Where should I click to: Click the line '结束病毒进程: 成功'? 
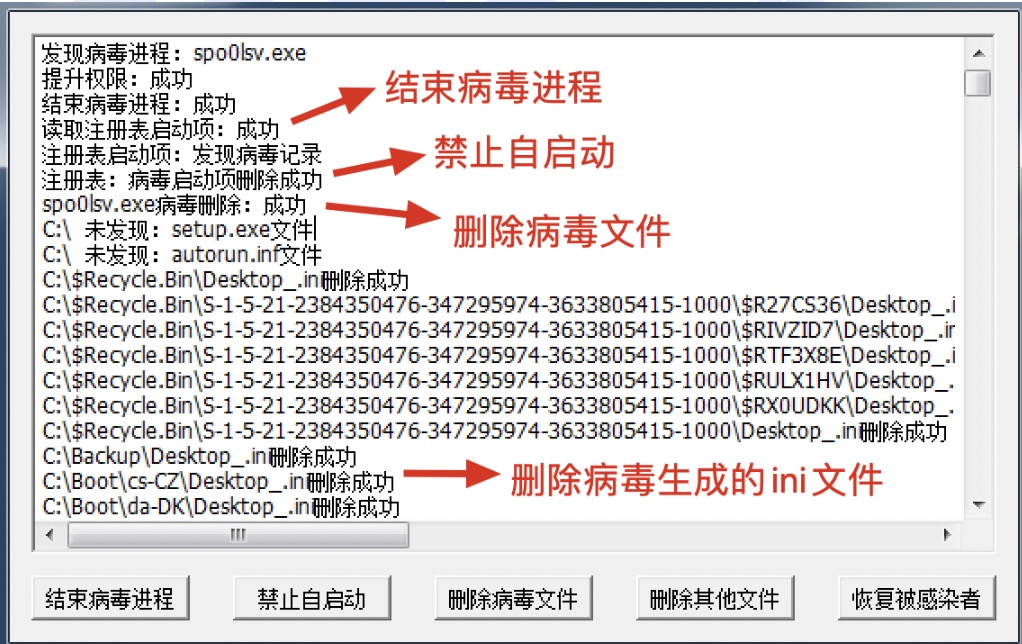(139, 104)
